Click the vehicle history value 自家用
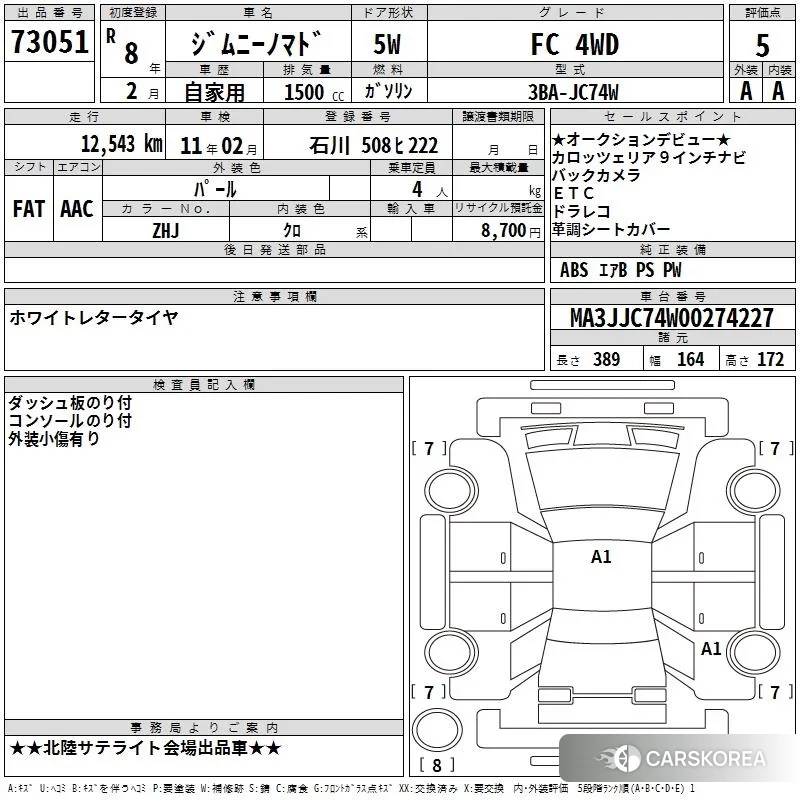 214,92
